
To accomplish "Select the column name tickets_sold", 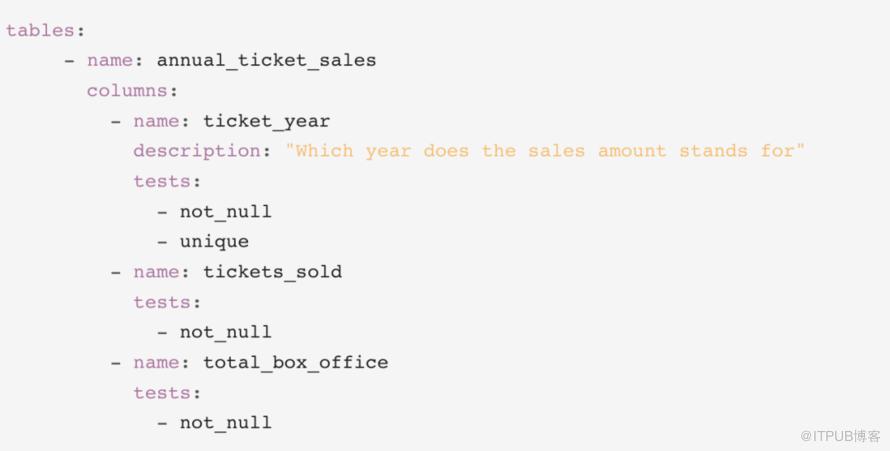I will (x=272, y=272).
